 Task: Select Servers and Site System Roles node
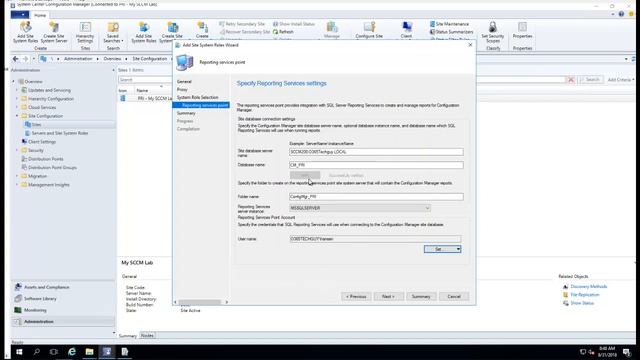click(60, 133)
